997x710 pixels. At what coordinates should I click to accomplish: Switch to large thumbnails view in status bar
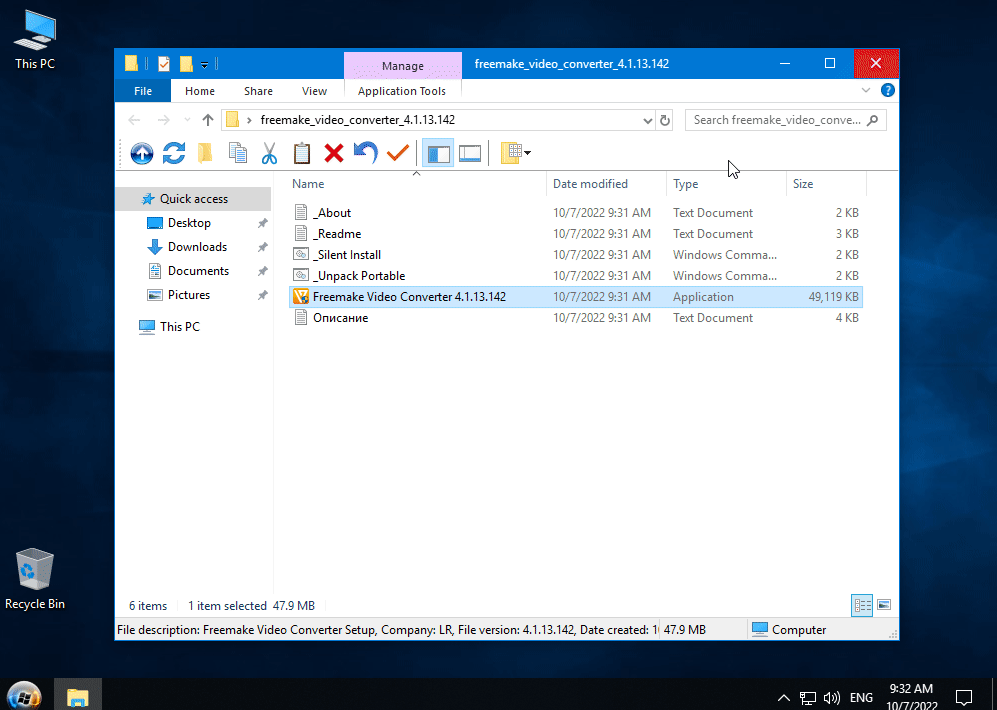[884, 605]
